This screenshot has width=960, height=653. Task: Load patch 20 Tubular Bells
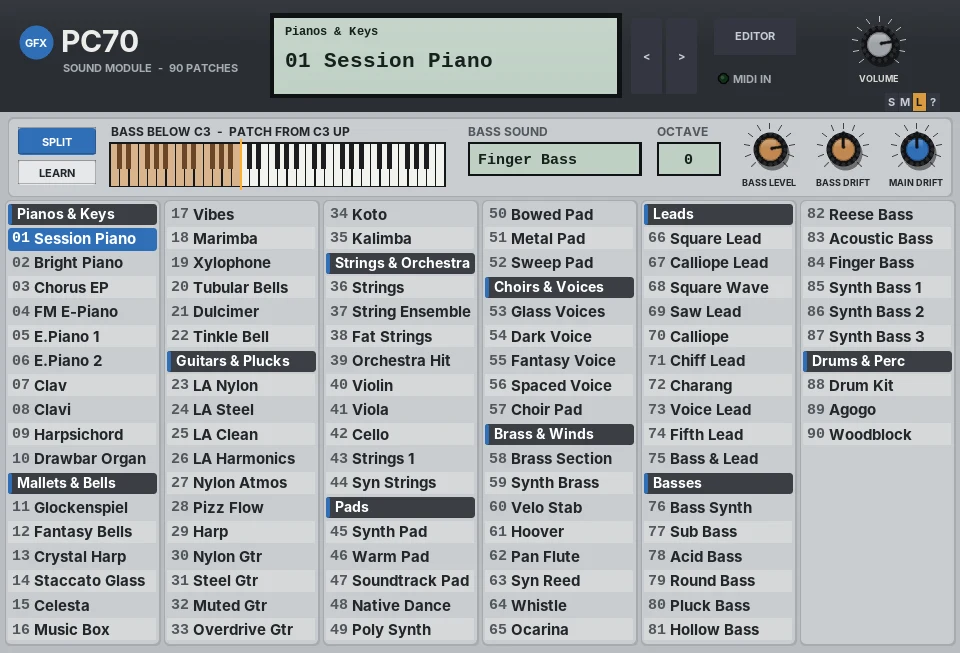[242, 288]
